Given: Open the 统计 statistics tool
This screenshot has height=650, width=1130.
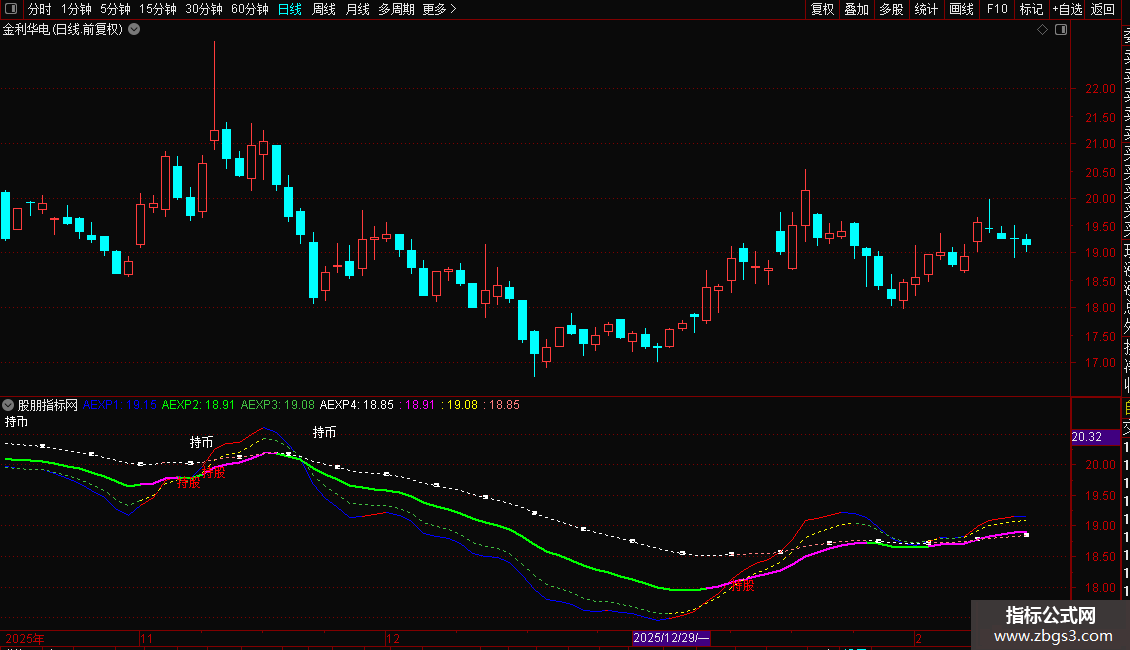Looking at the screenshot, I should pos(926,9).
